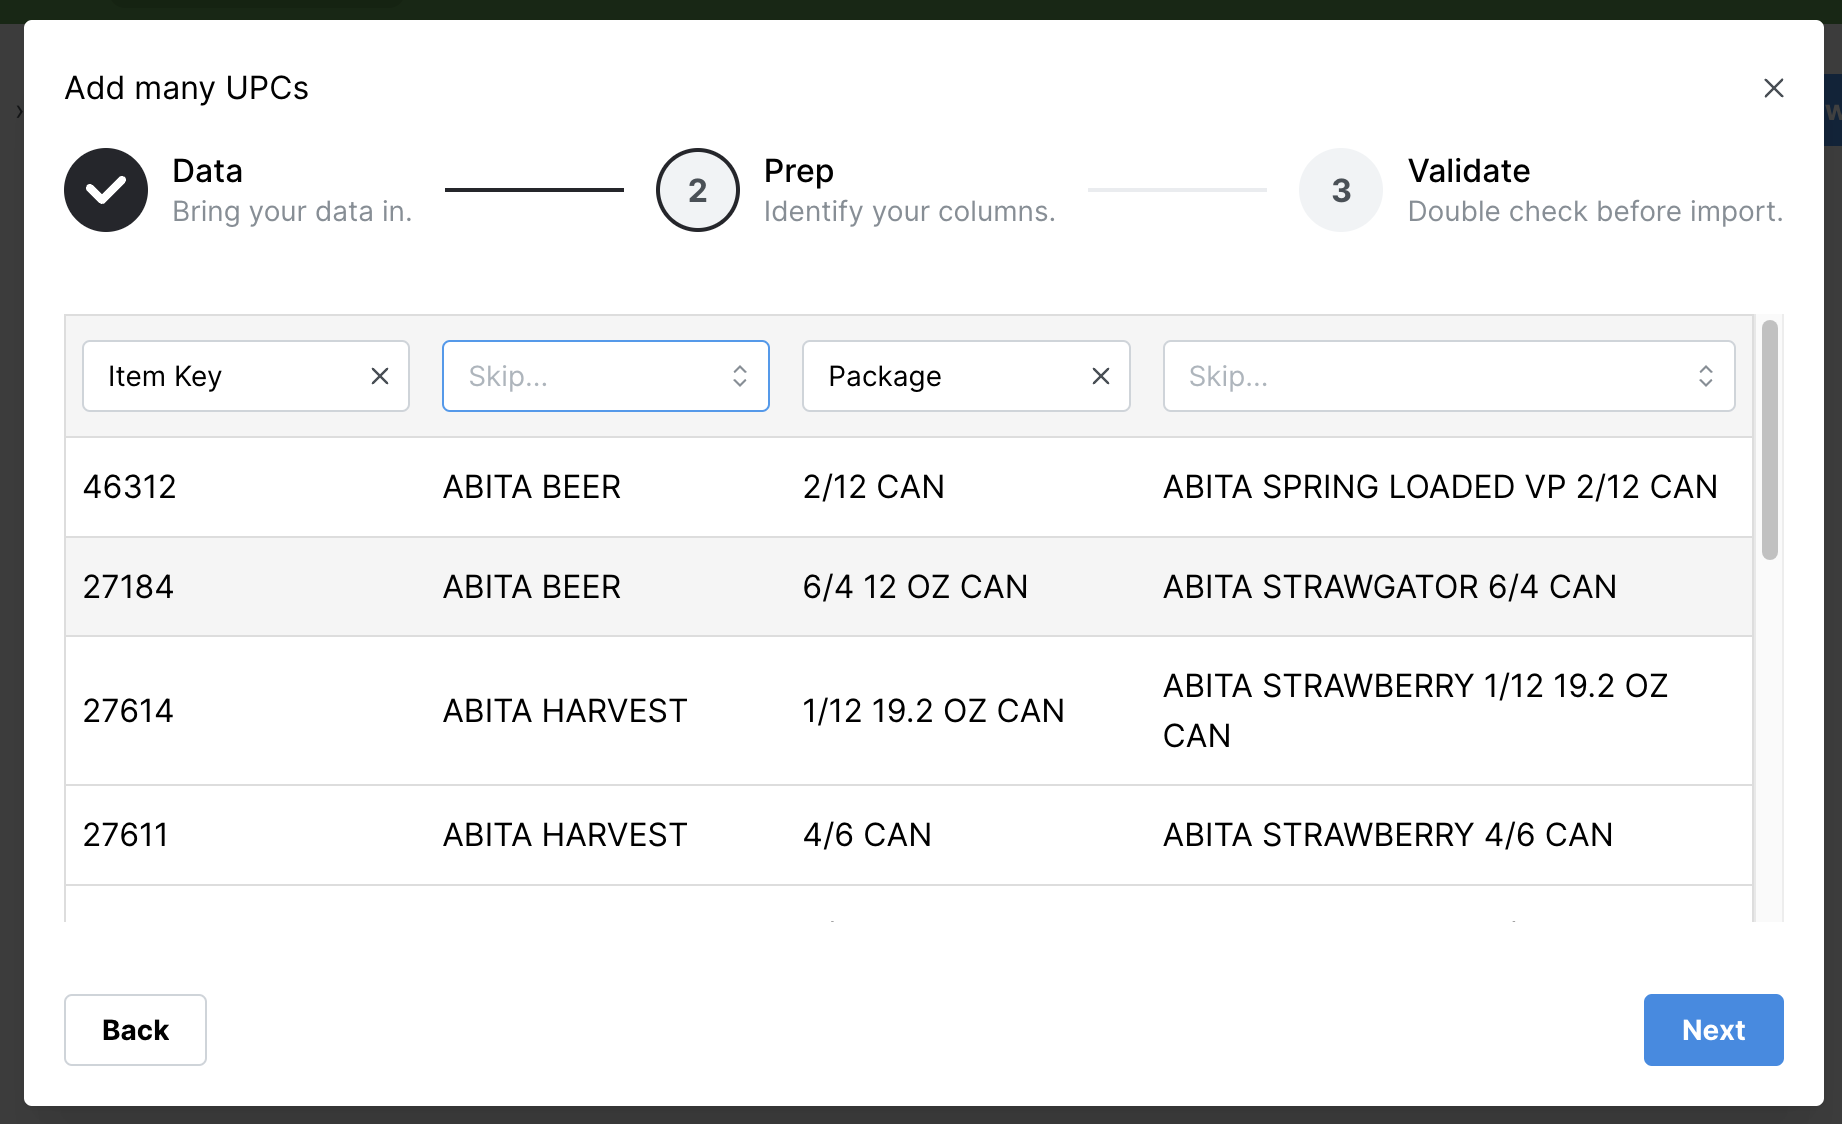Click the table vertical scrollbar thumb
Image resolution: width=1842 pixels, height=1124 pixels.
(x=1770, y=440)
